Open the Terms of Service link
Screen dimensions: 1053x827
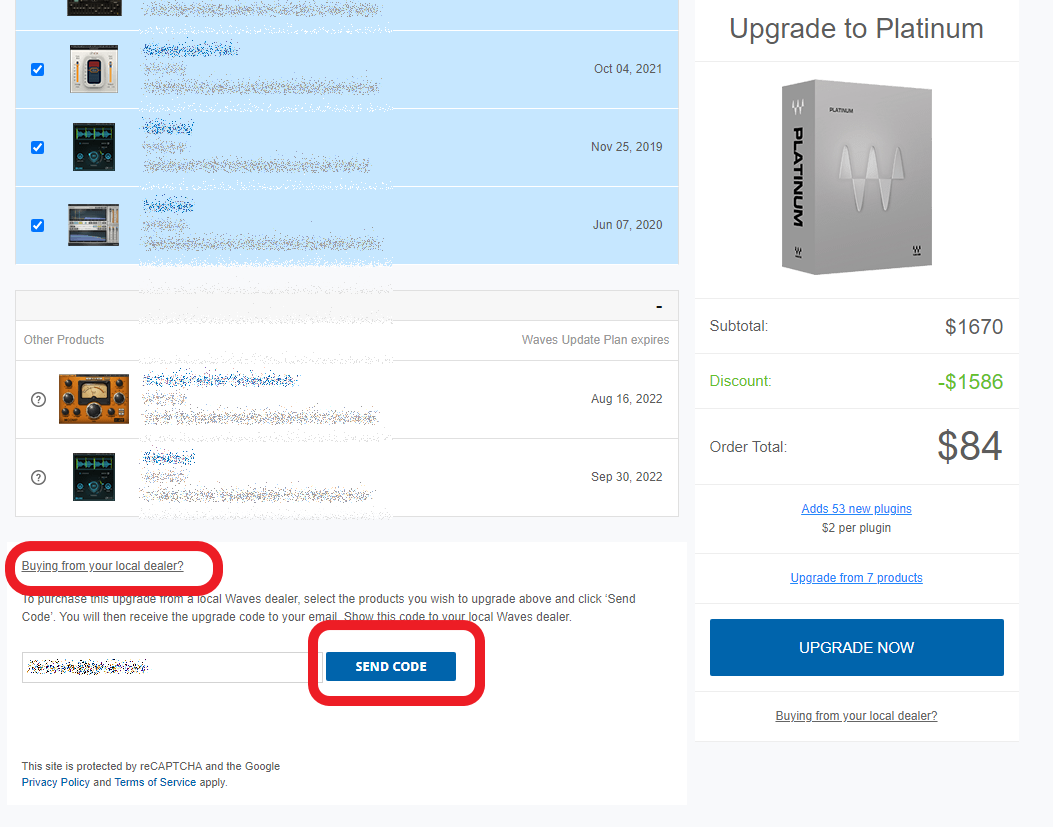click(x=155, y=782)
